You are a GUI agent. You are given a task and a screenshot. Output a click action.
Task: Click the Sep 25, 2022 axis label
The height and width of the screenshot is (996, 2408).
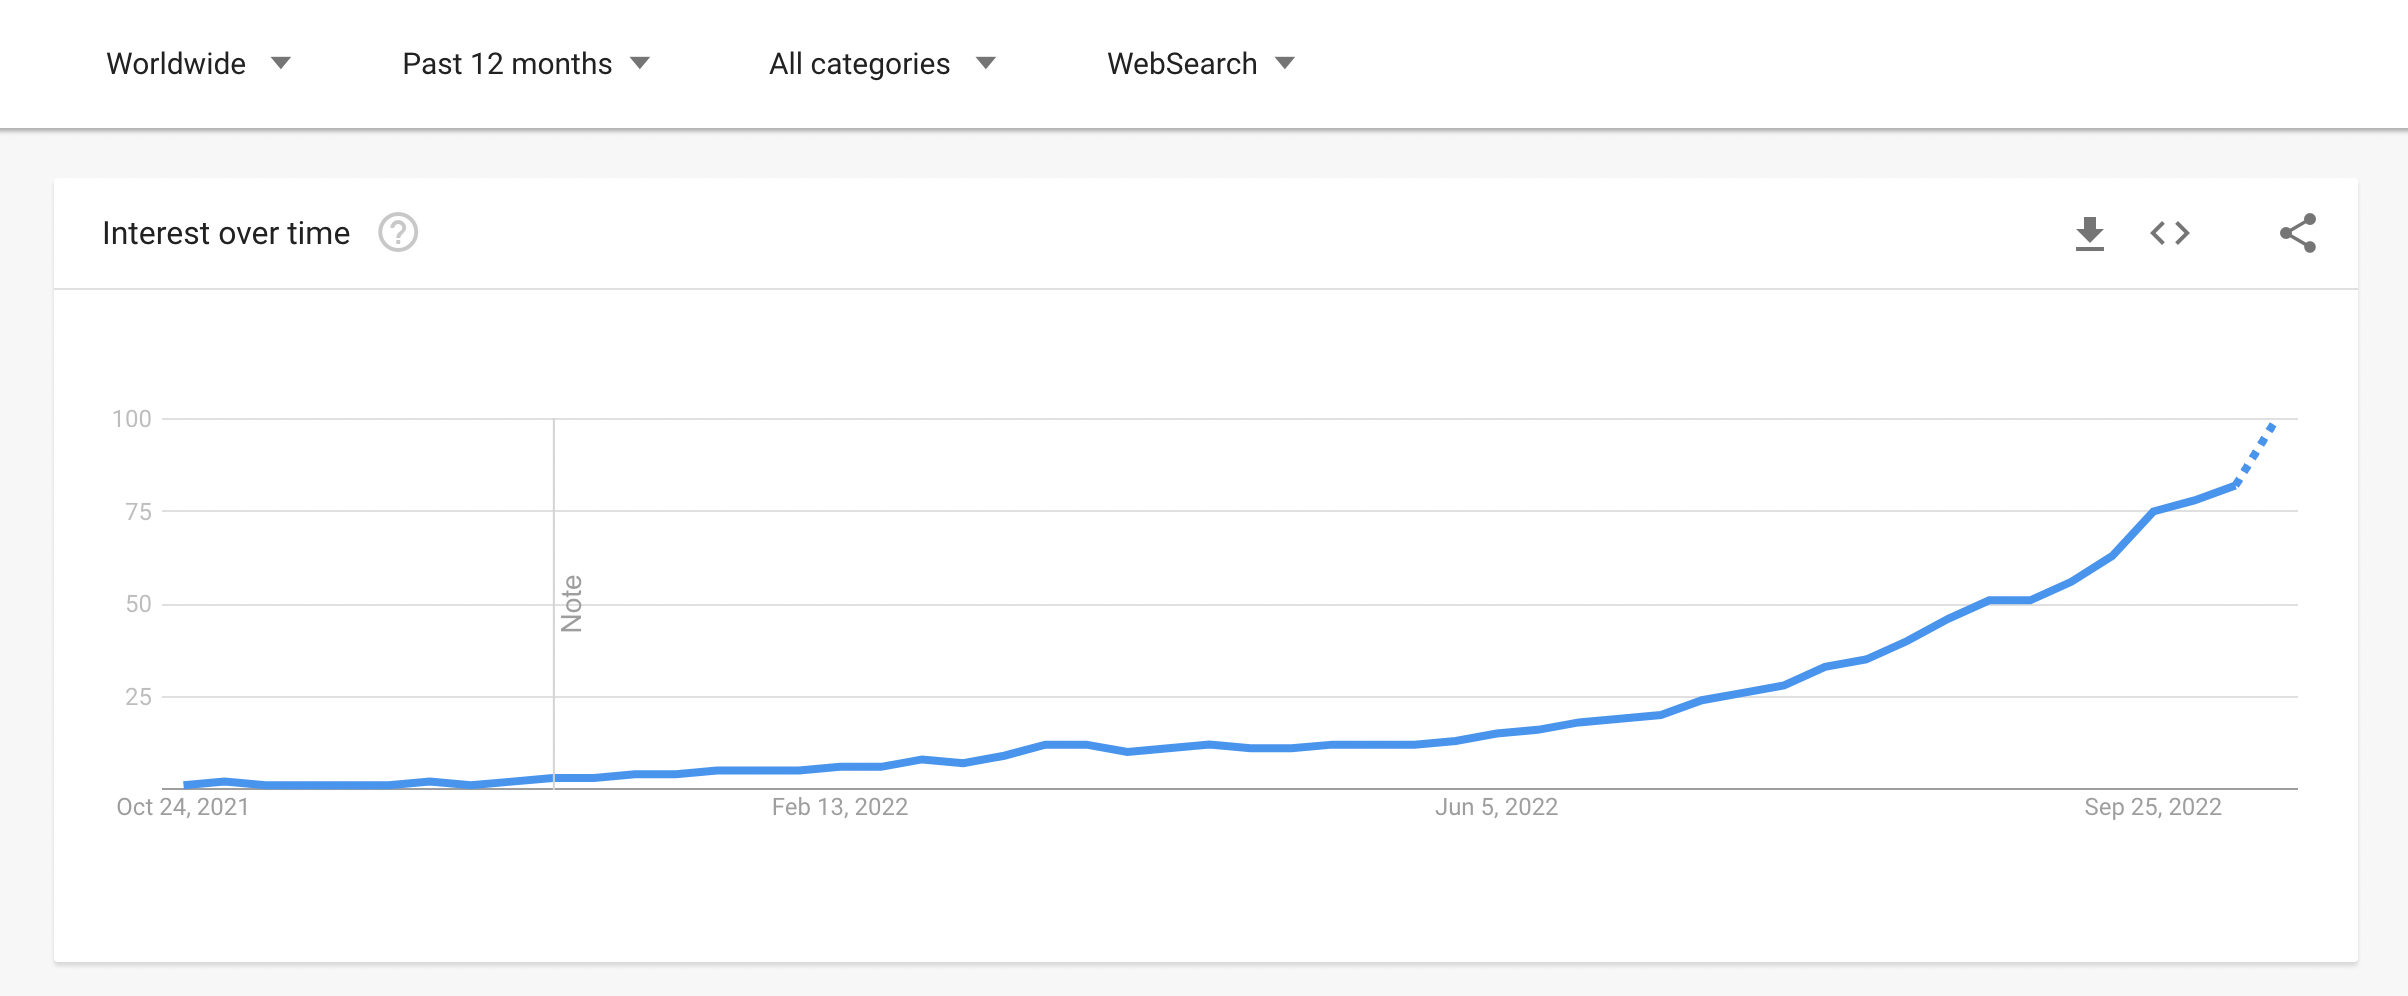pos(2152,807)
